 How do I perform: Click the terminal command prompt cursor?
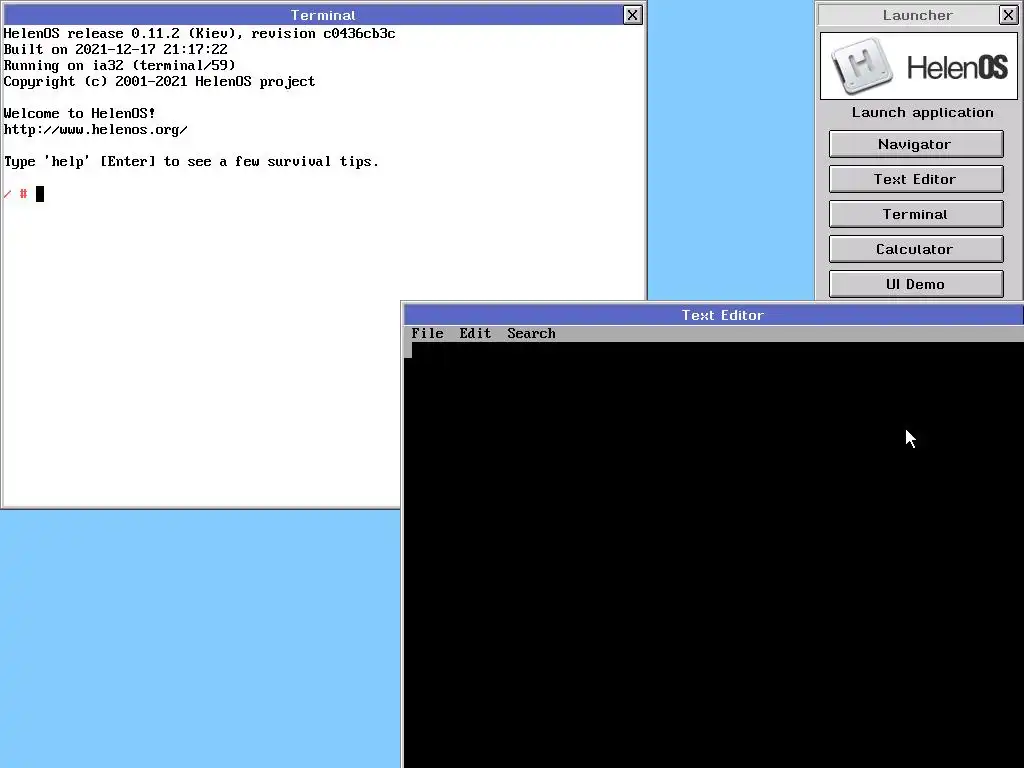(x=40, y=194)
